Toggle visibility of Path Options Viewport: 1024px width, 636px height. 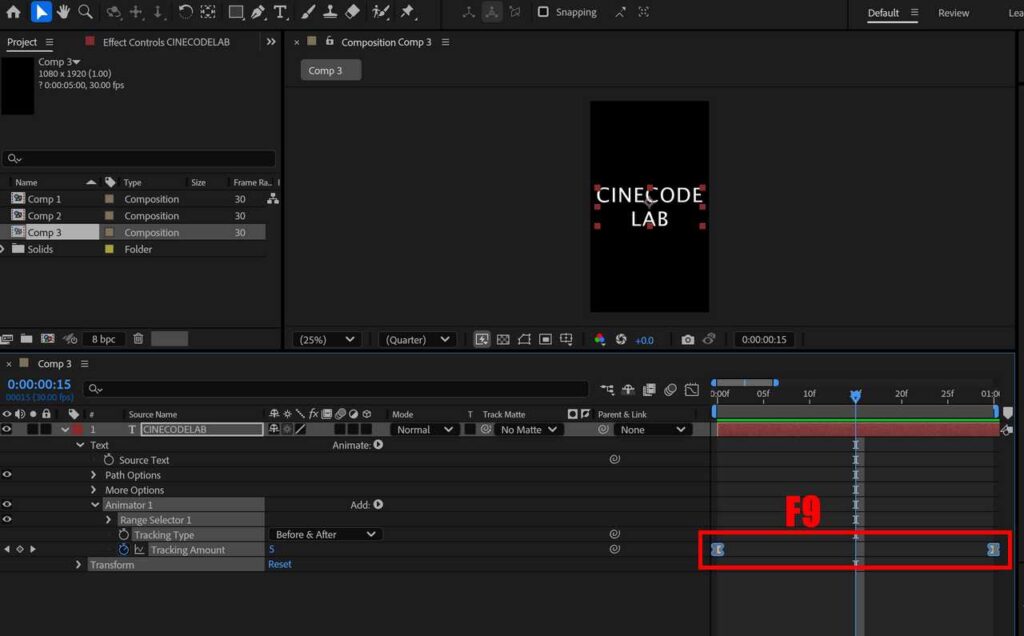[x=7, y=475]
